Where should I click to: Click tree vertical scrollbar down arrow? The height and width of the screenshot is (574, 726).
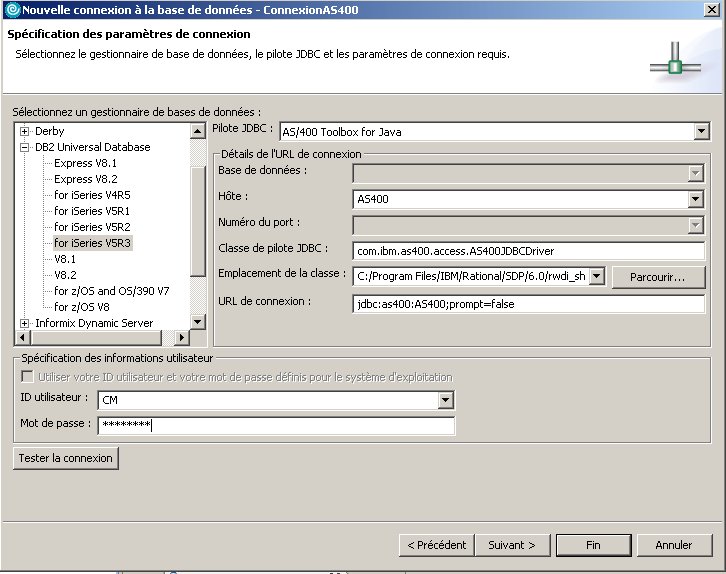point(198,321)
